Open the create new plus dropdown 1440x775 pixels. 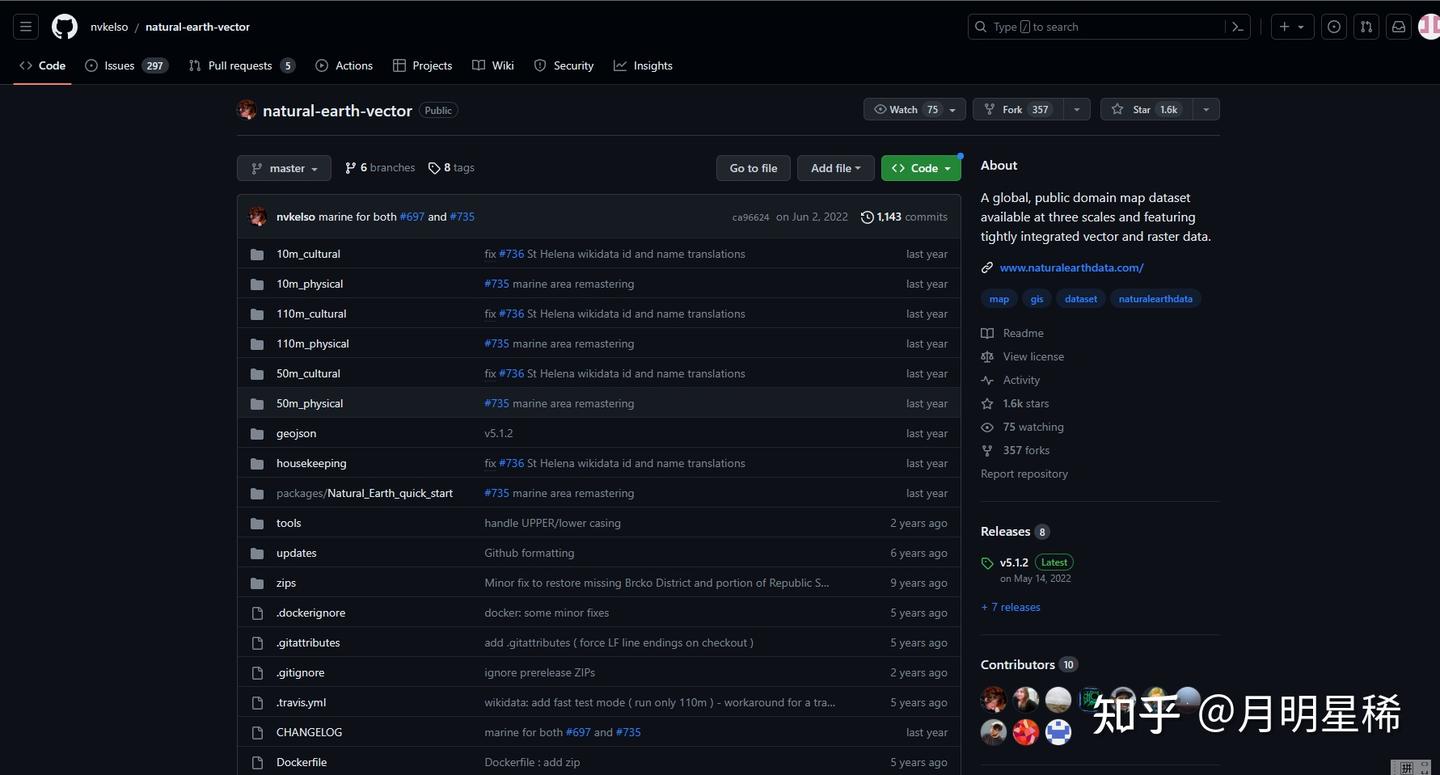[x=1291, y=27]
